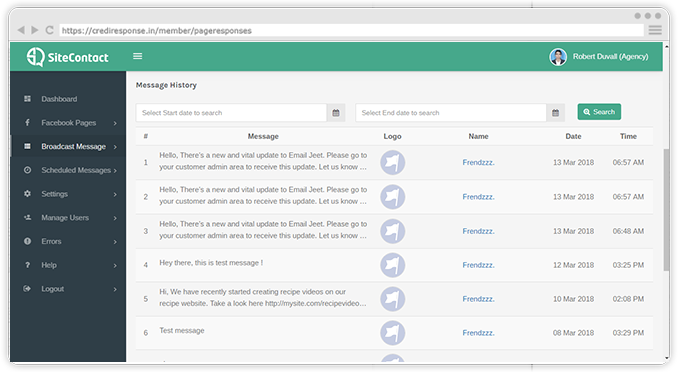Screen dimensions: 678x372
Task: Open Frendzzz. link in row 5
Action: coord(478,298)
